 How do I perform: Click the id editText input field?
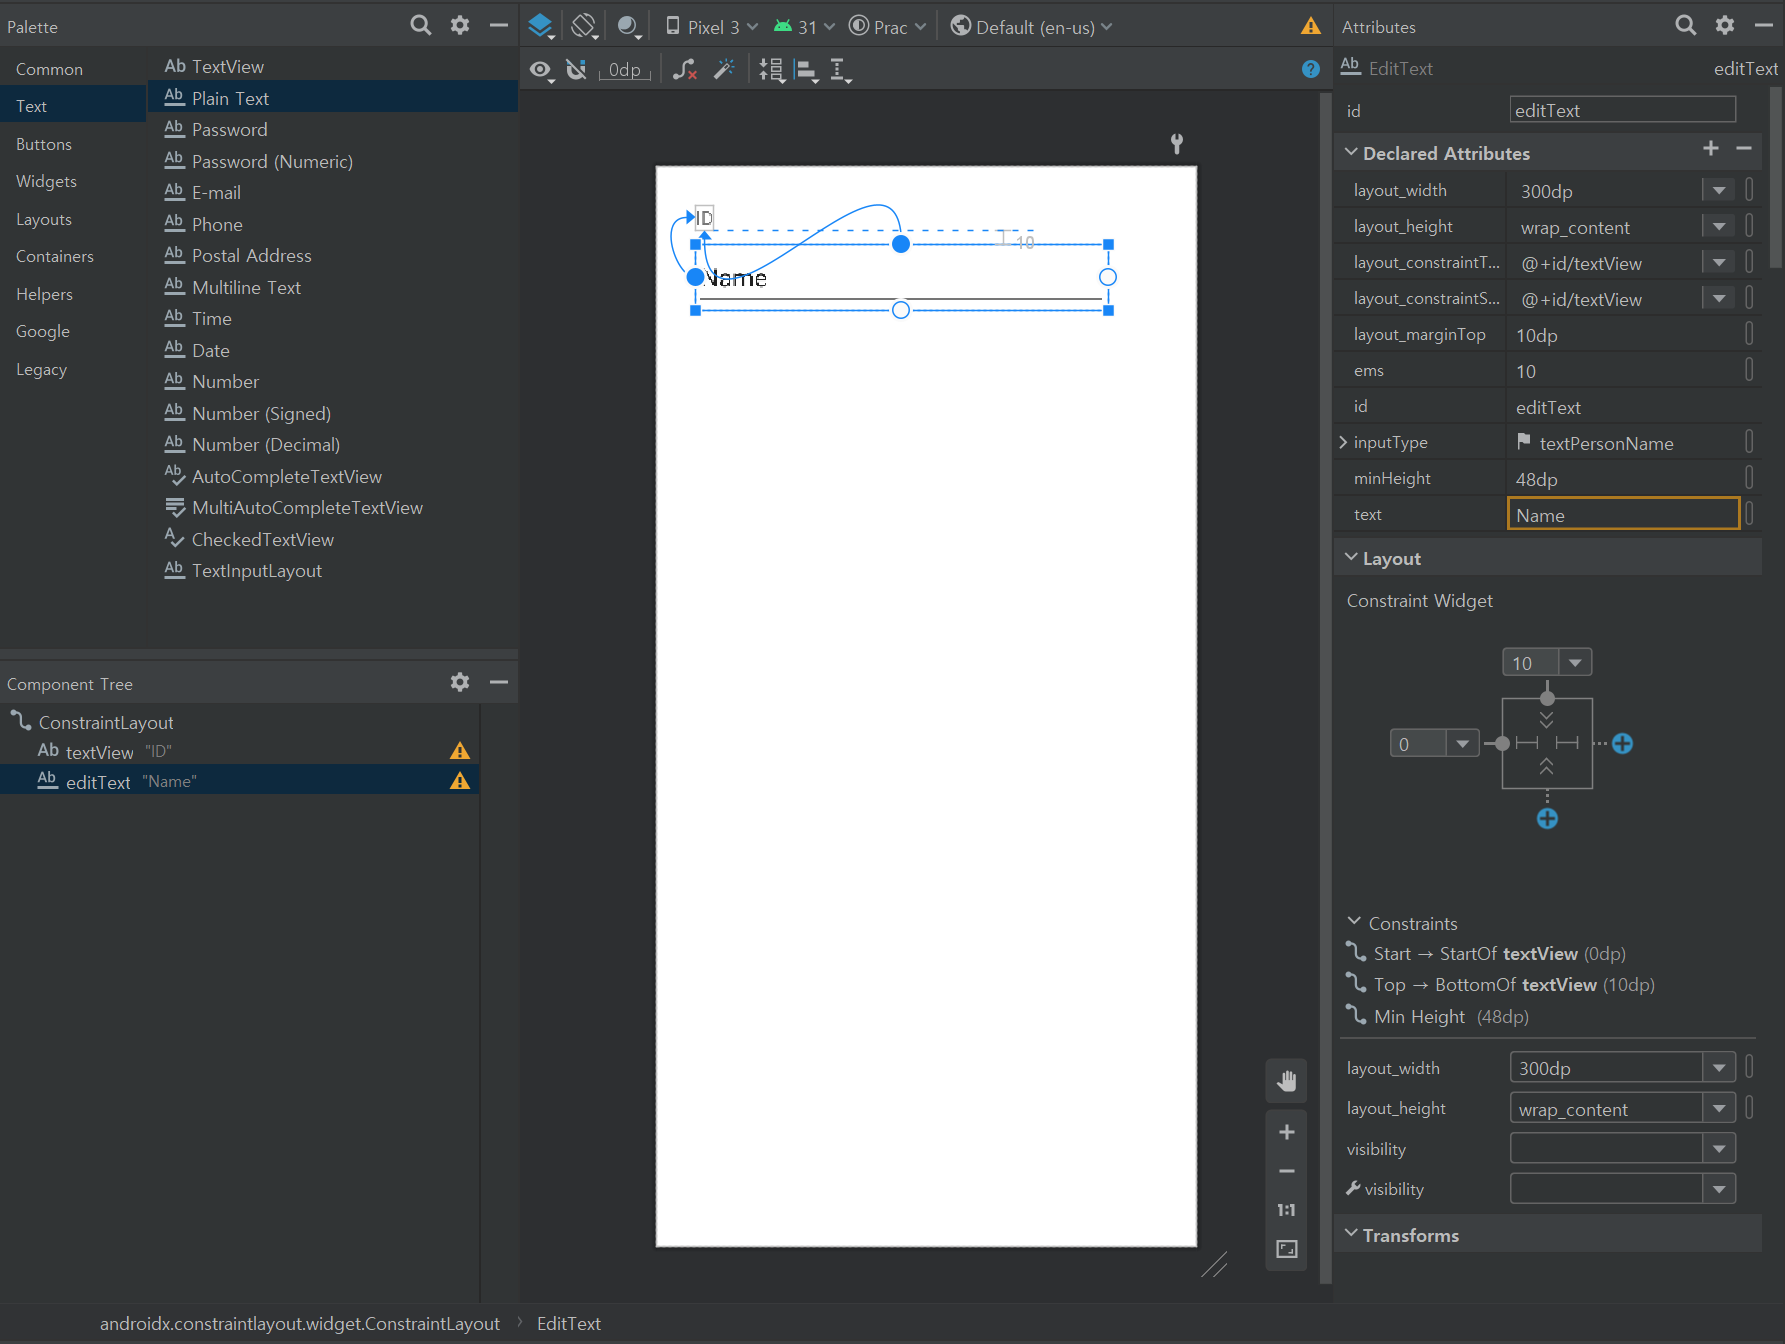[x=1622, y=110]
